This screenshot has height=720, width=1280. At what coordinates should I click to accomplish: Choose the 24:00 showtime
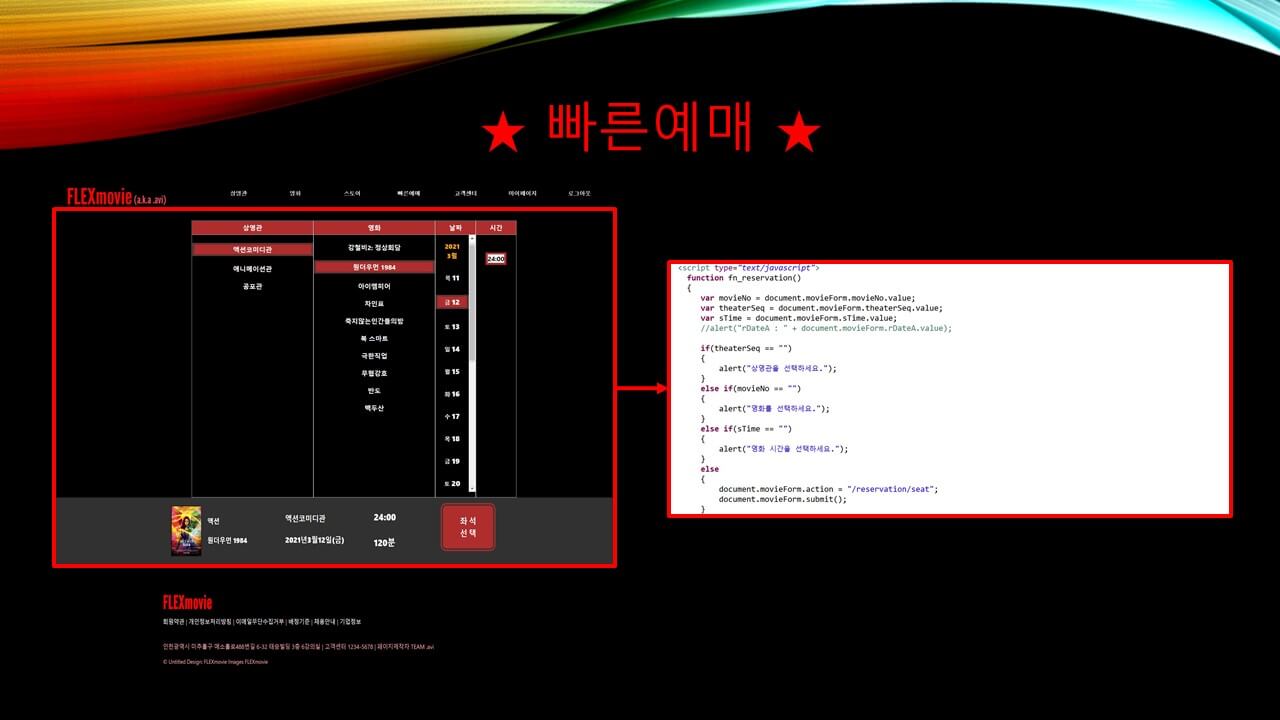click(x=495, y=259)
